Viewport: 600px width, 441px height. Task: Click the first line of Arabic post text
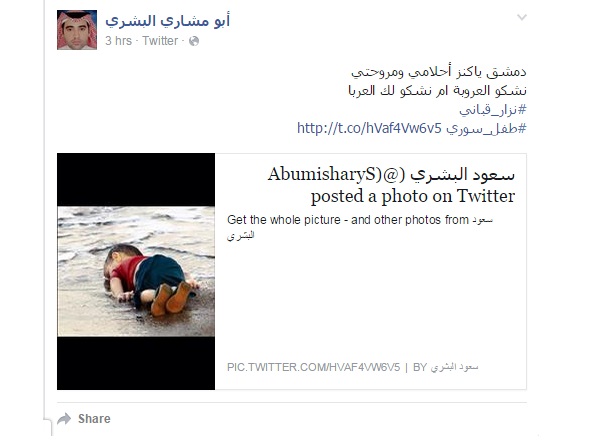click(439, 72)
